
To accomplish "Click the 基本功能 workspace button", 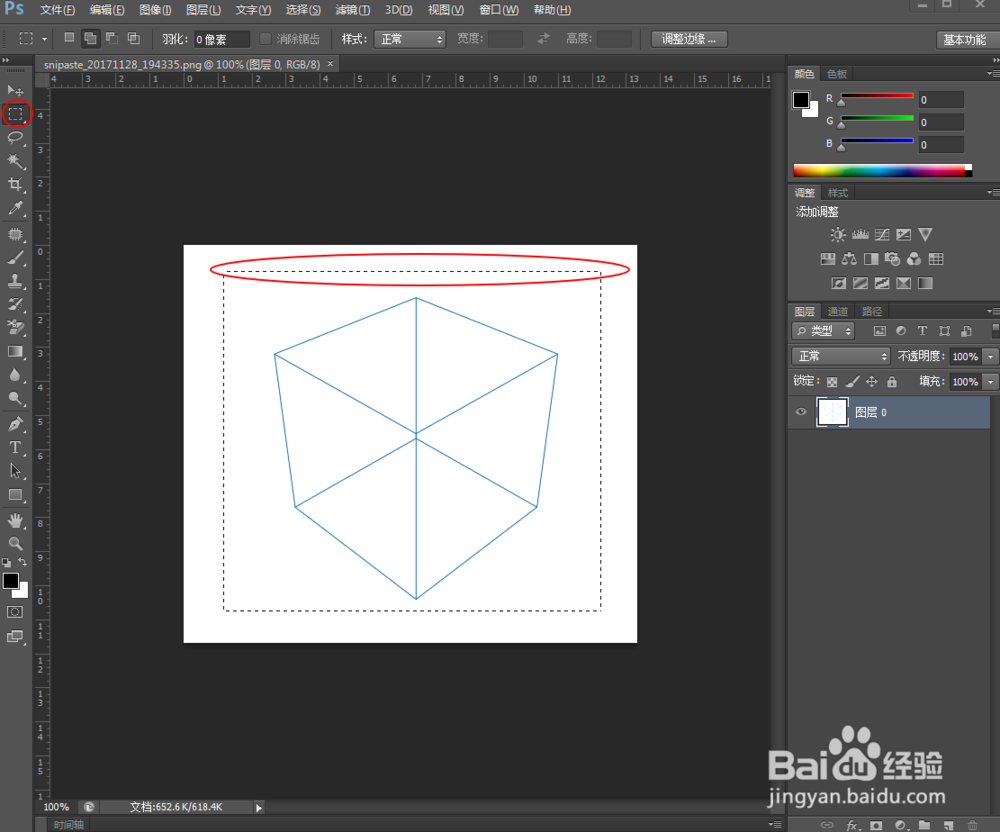I will (965, 40).
